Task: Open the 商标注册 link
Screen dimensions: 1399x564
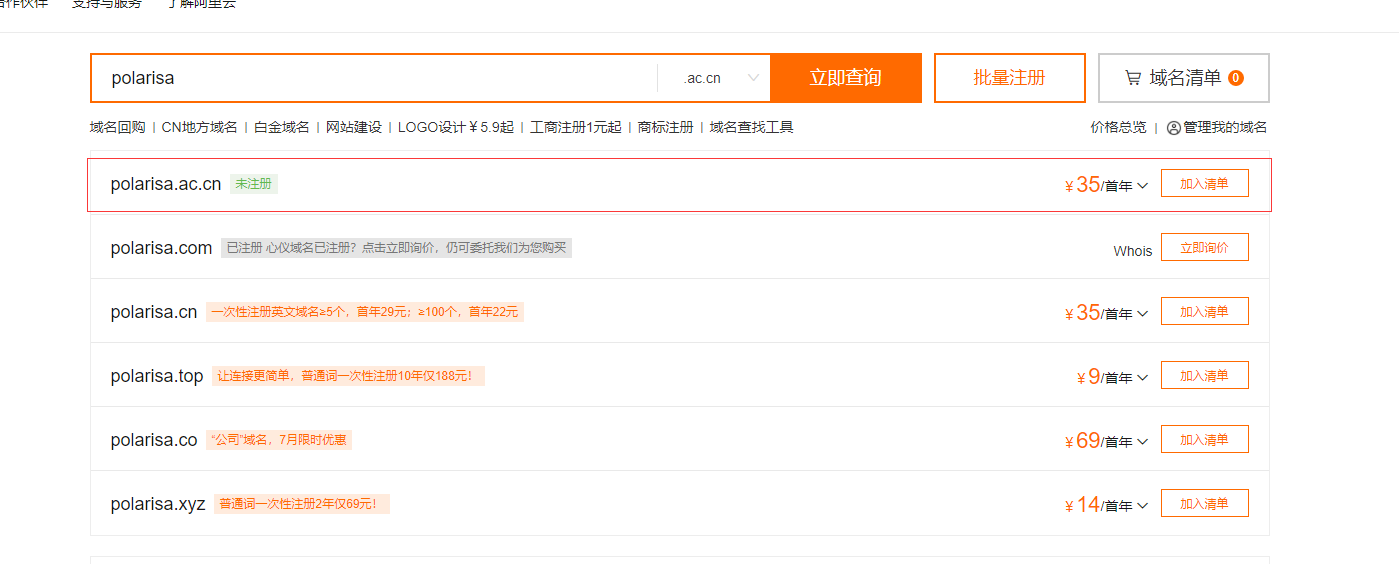Action: point(665,128)
